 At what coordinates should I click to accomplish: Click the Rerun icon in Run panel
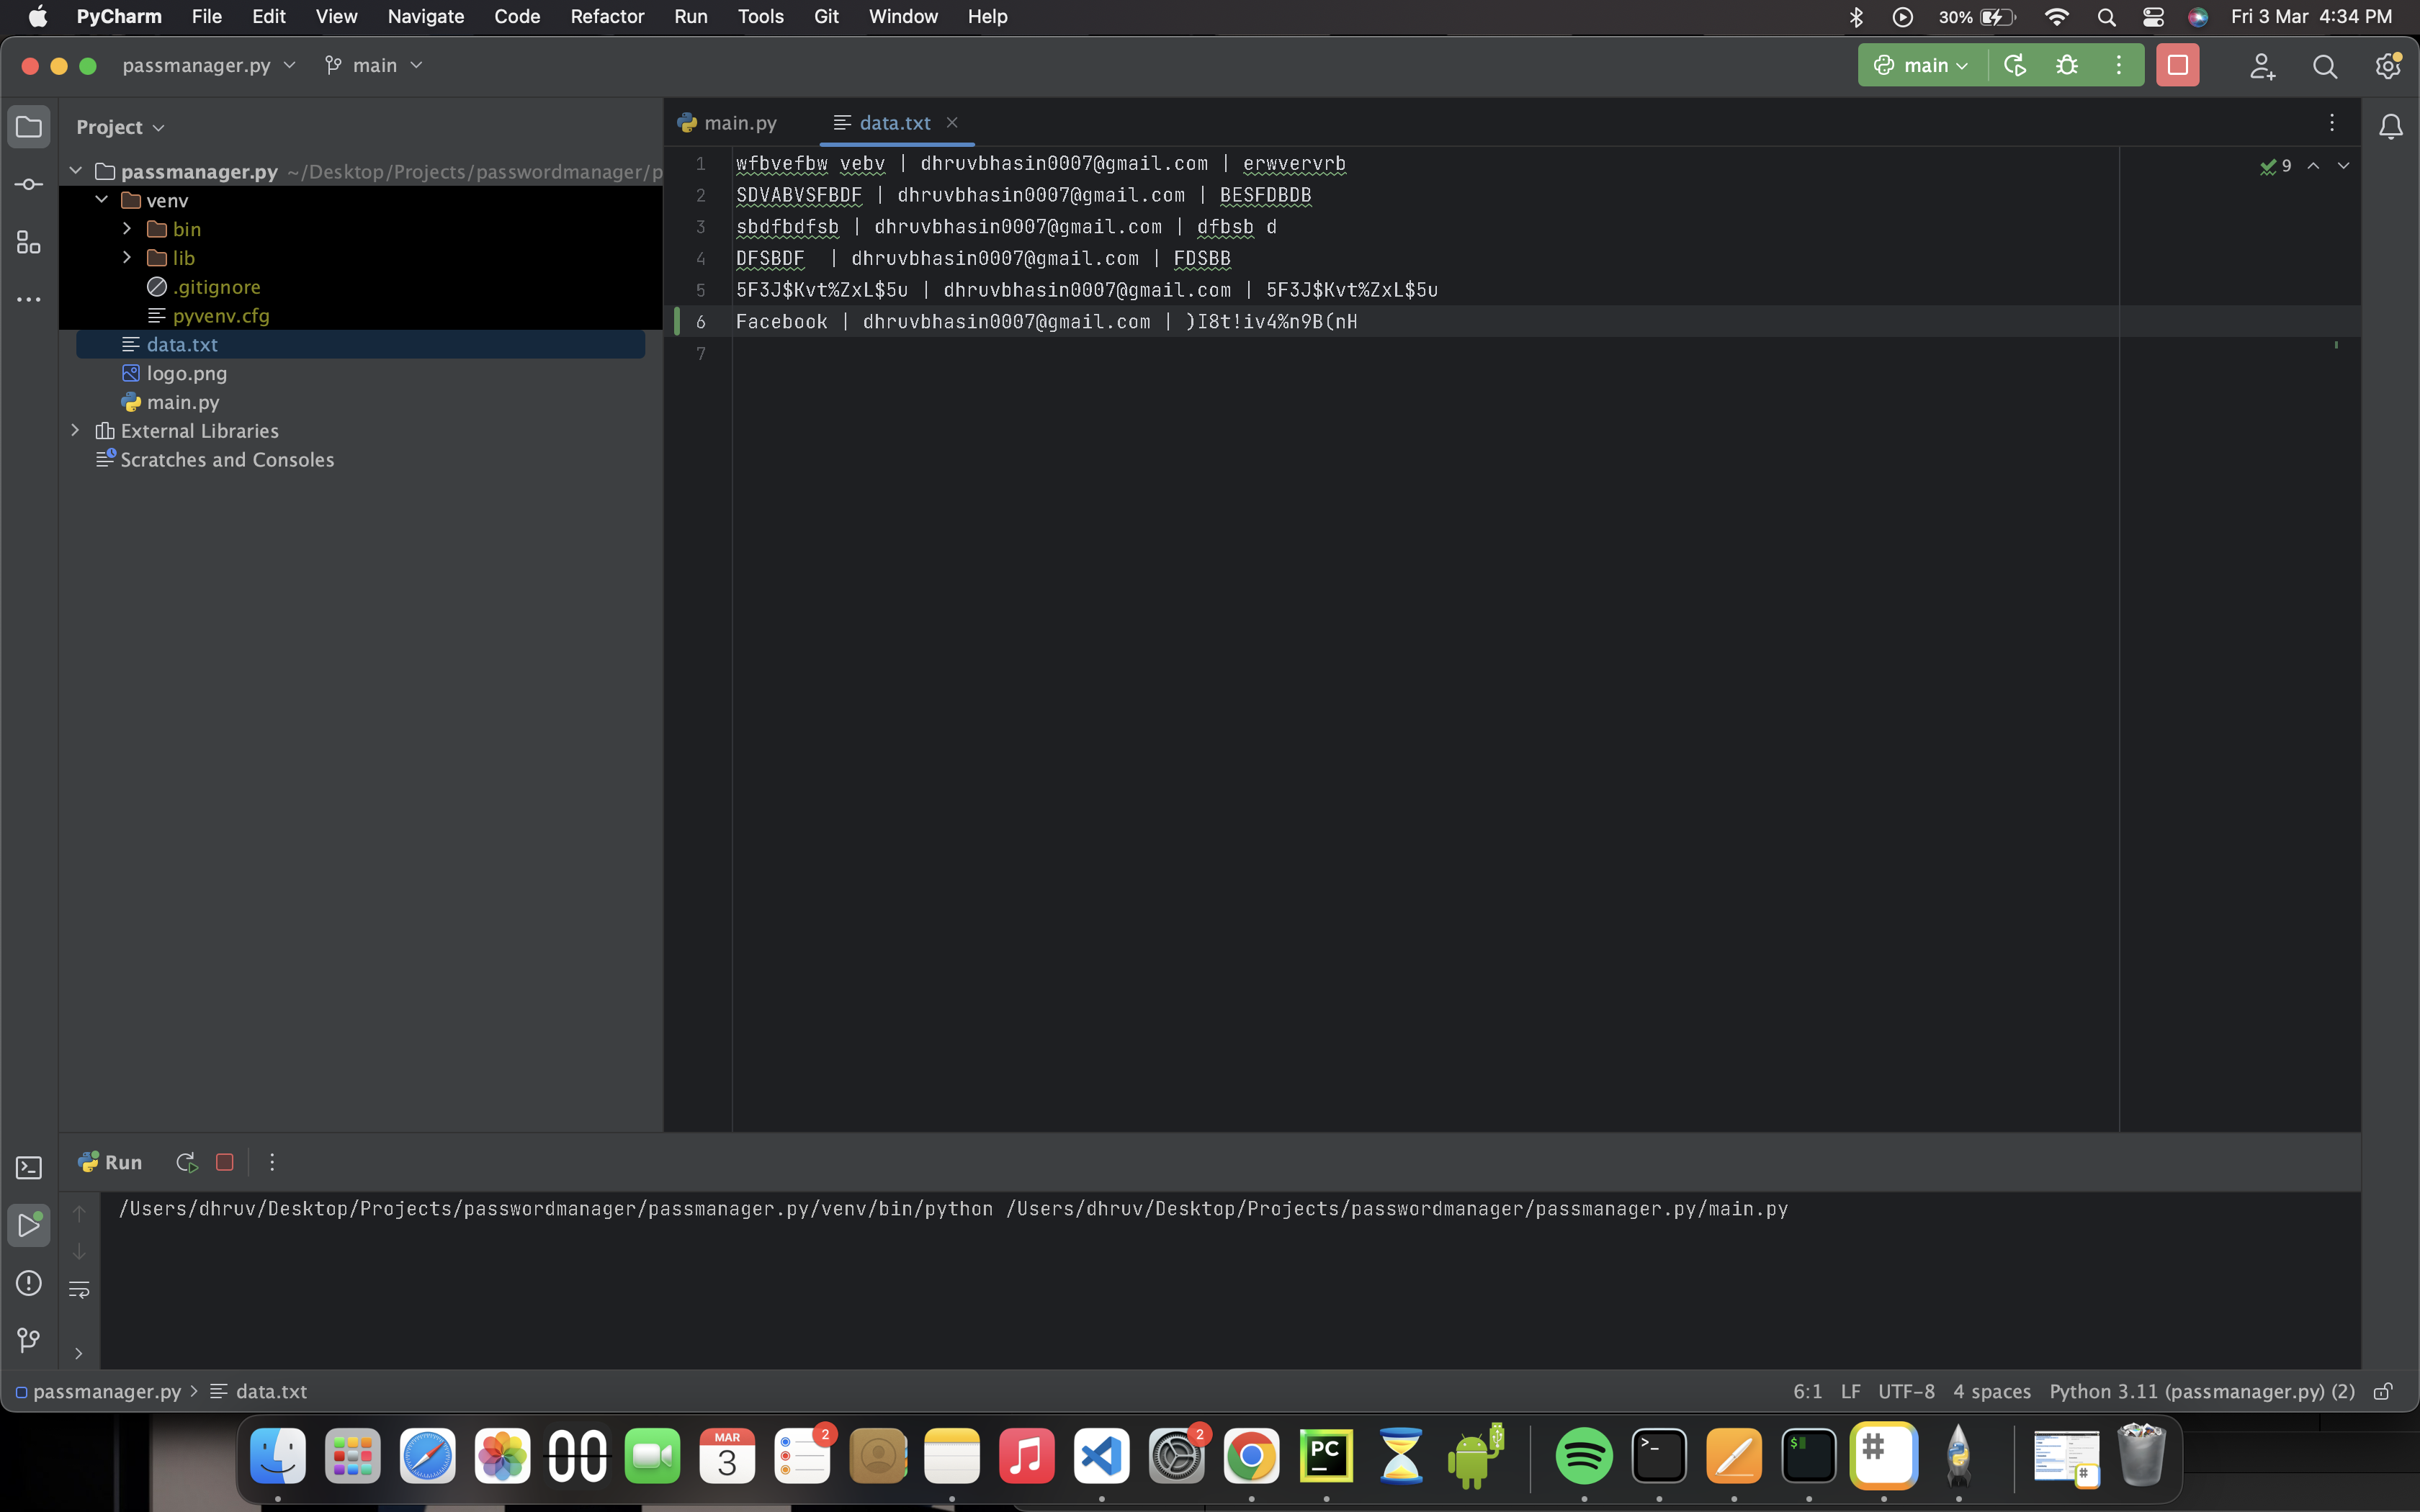186,1162
